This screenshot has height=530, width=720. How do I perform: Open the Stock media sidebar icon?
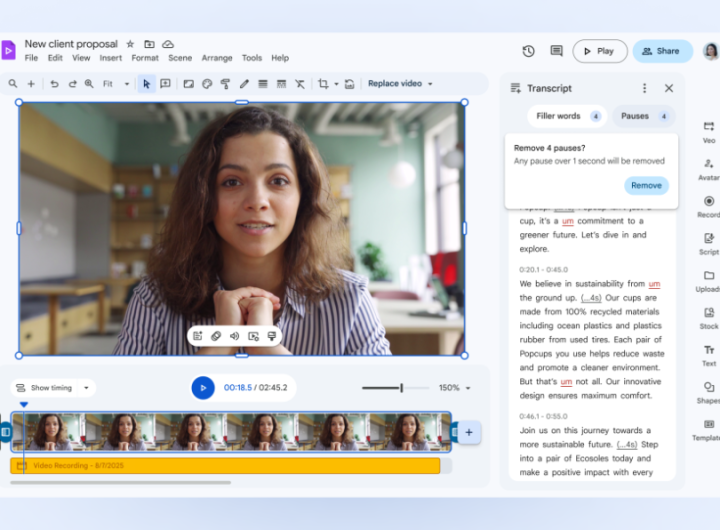(709, 313)
